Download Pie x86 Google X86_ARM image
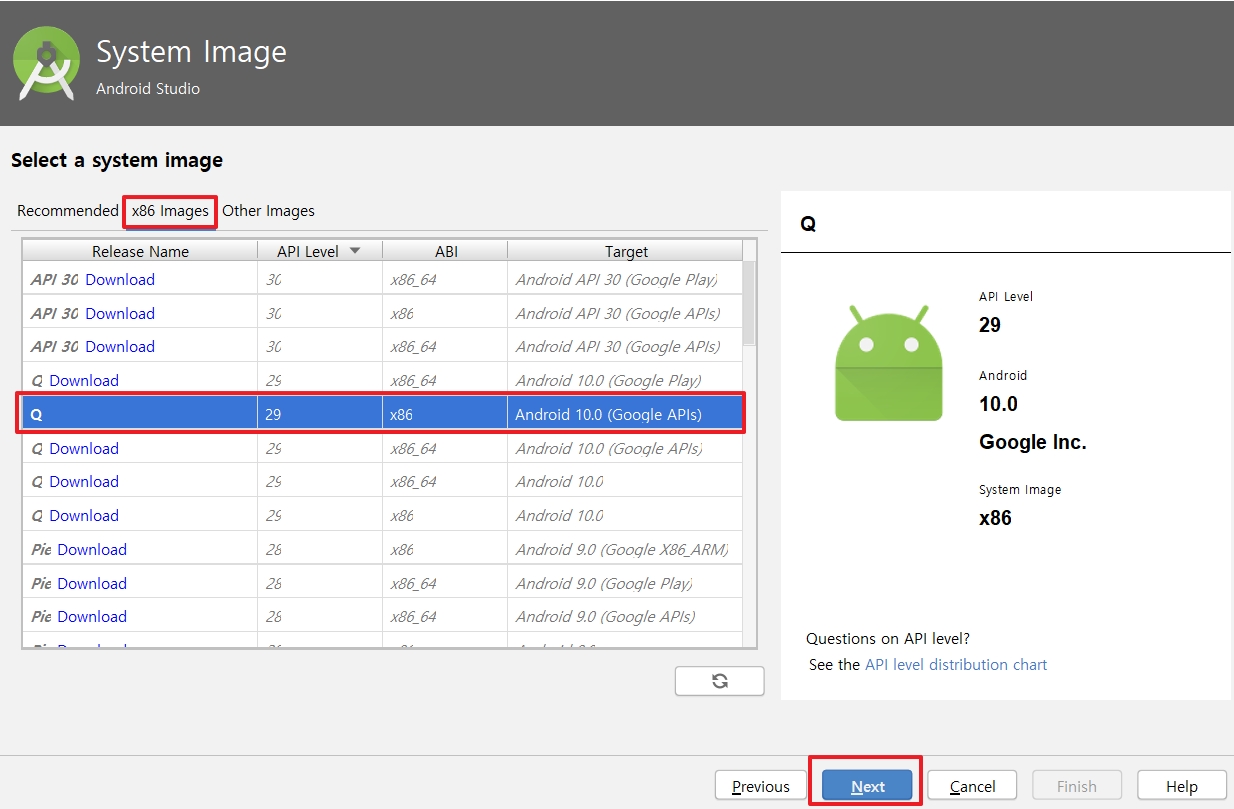 coord(92,550)
